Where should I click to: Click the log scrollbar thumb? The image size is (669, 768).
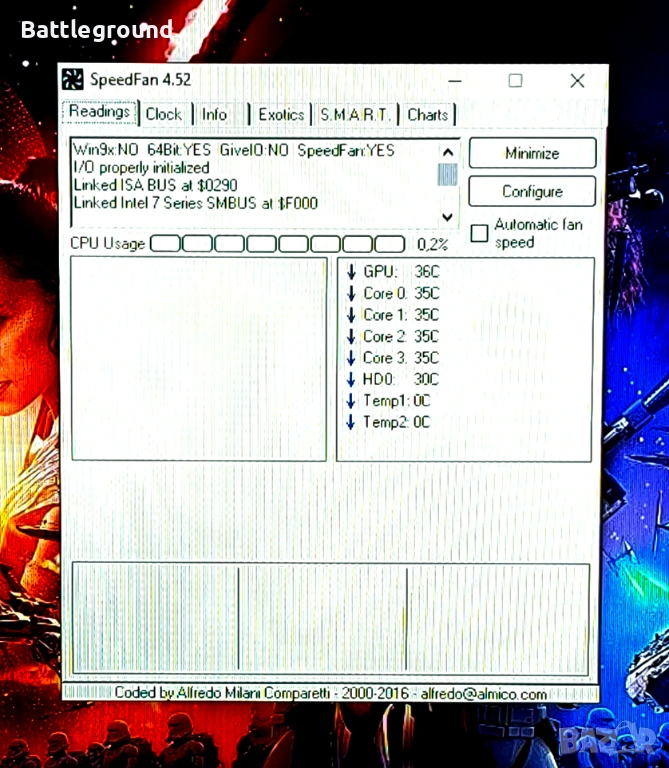[447, 174]
